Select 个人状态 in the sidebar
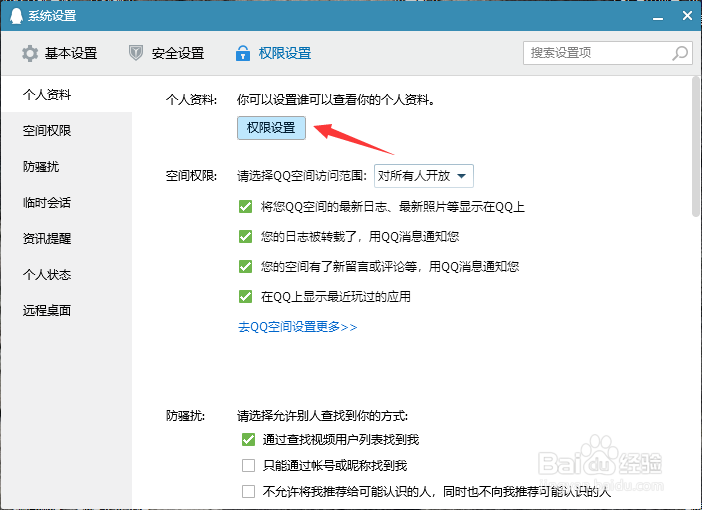The image size is (702, 510). 66,274
